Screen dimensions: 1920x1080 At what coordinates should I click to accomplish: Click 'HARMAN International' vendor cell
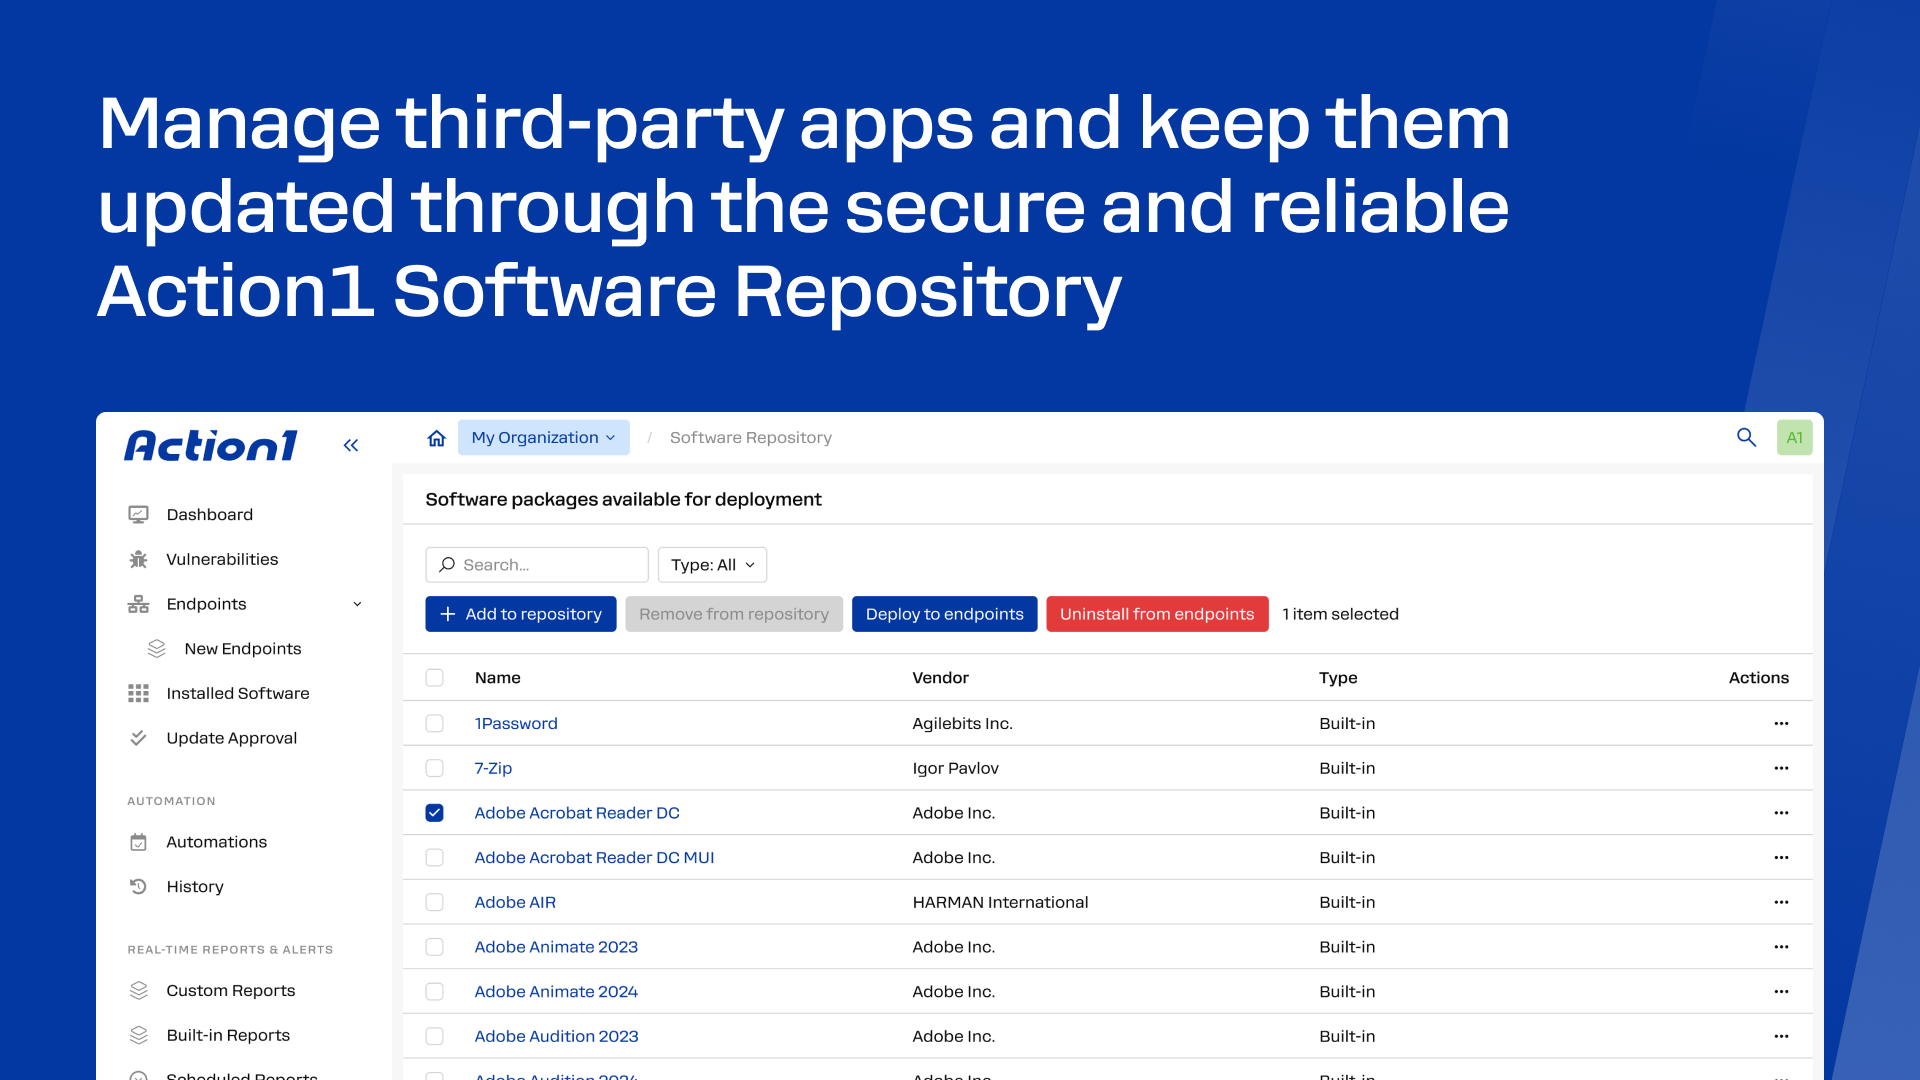1000,902
